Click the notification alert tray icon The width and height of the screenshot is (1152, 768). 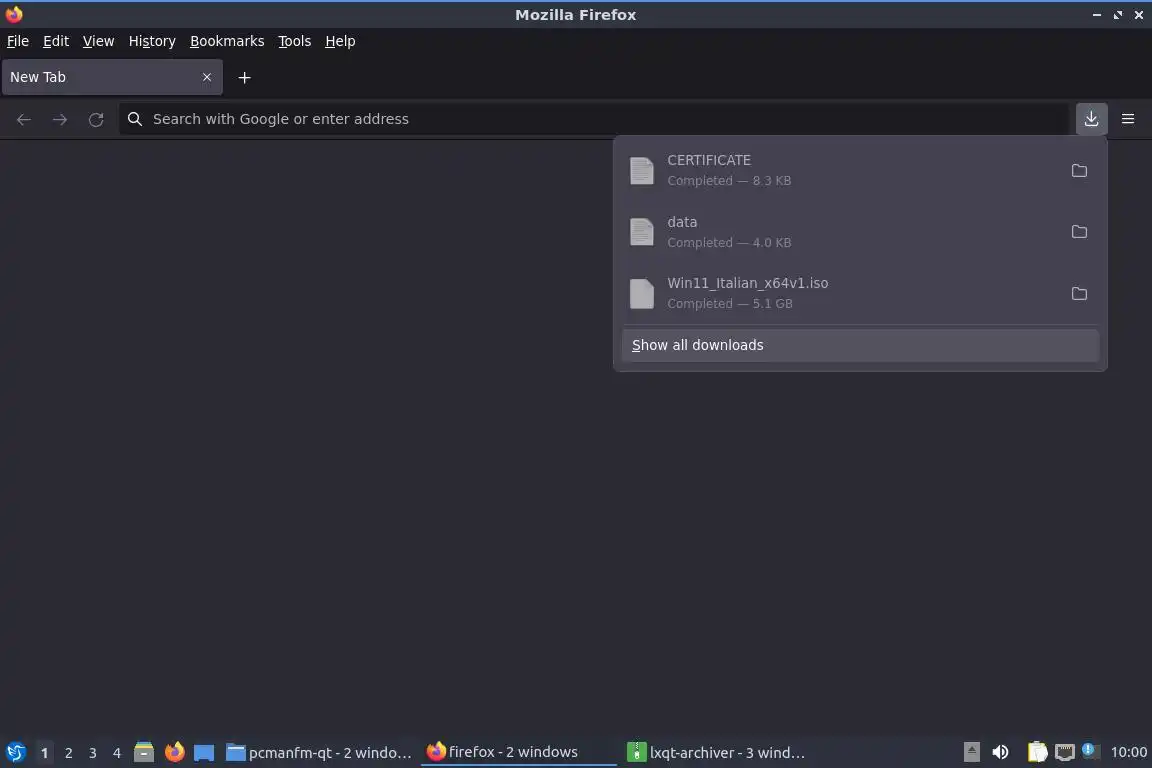coord(1090,750)
